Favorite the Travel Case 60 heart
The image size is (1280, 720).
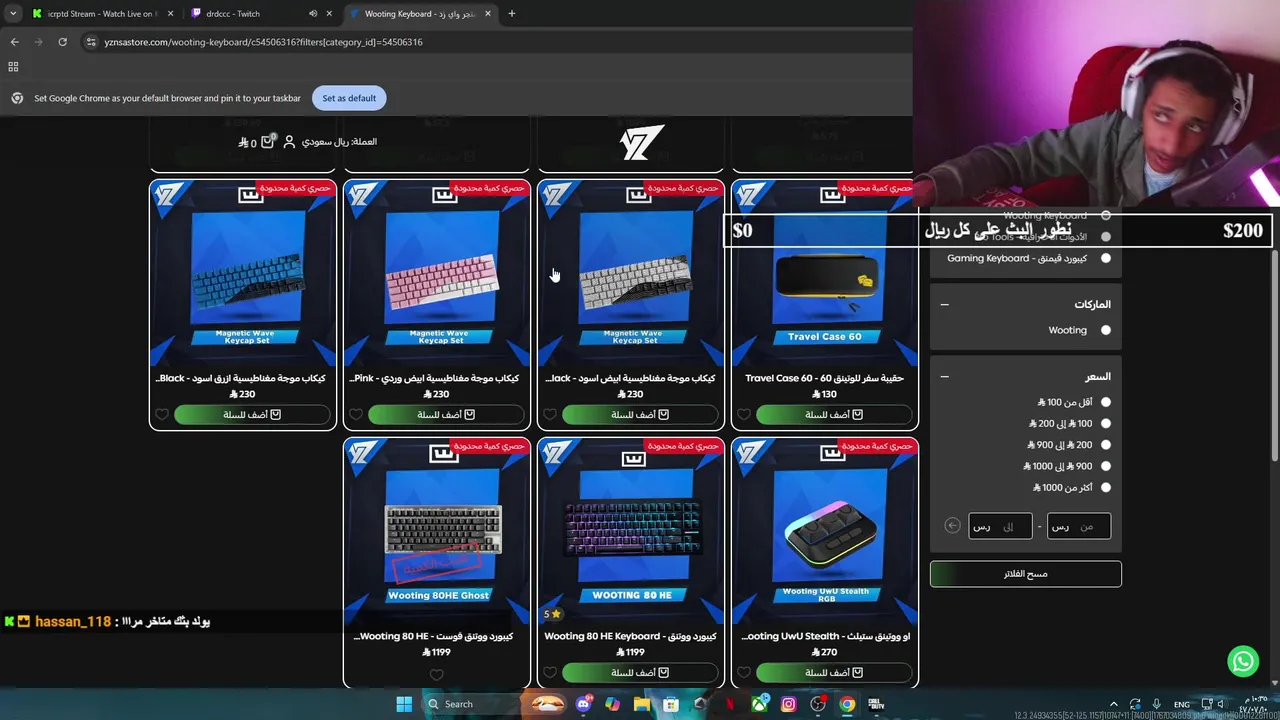(x=744, y=414)
